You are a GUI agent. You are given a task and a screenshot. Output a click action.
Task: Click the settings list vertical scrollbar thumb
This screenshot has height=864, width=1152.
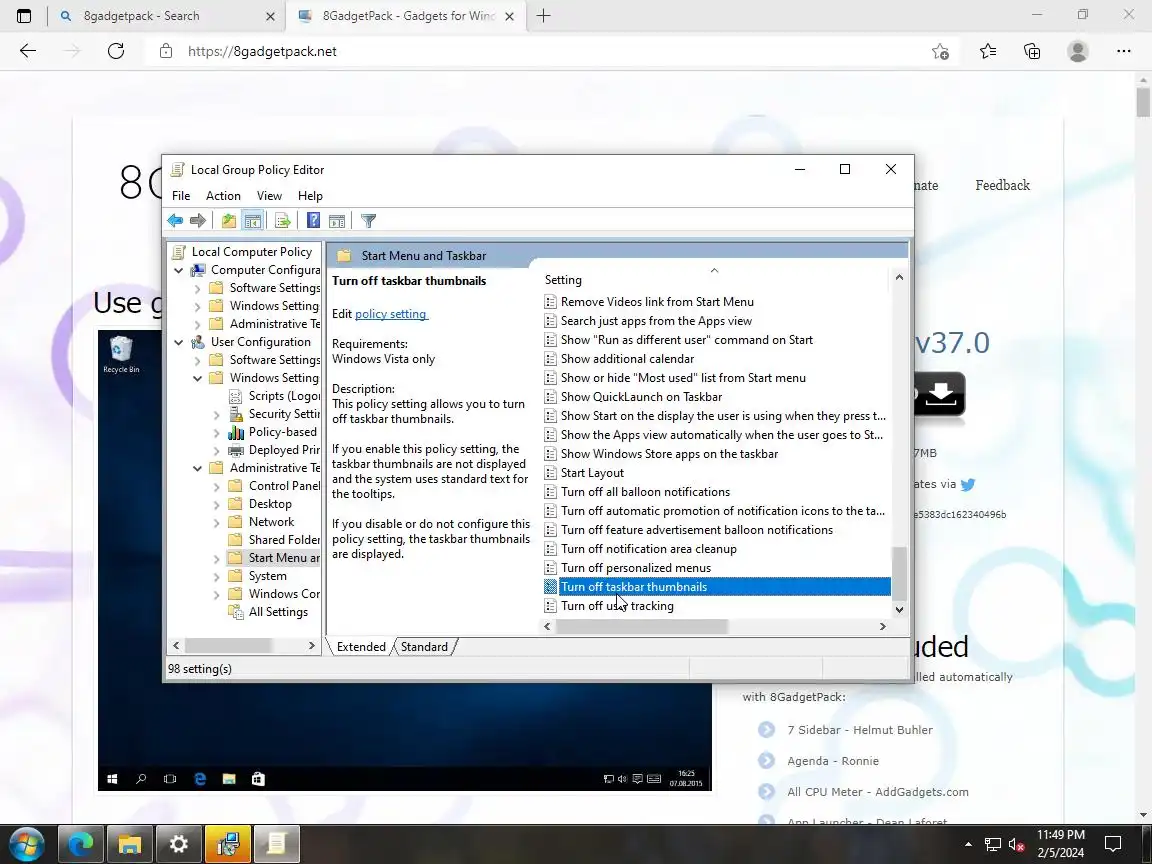[x=899, y=573]
